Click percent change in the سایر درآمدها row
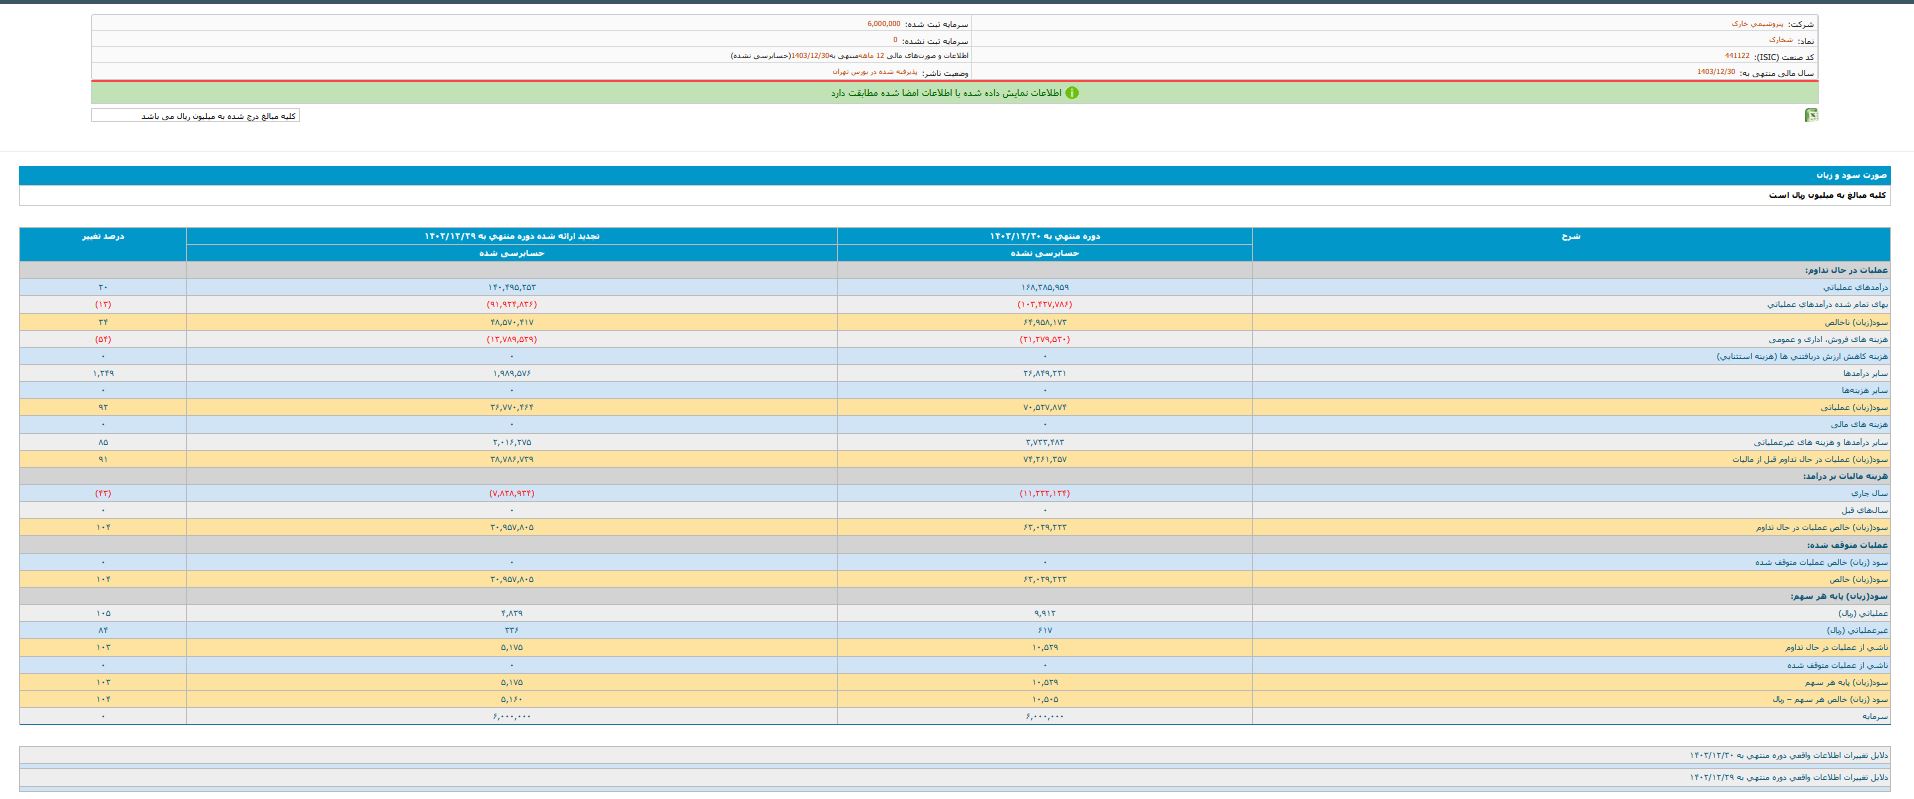The image size is (1914, 799). pos(103,373)
